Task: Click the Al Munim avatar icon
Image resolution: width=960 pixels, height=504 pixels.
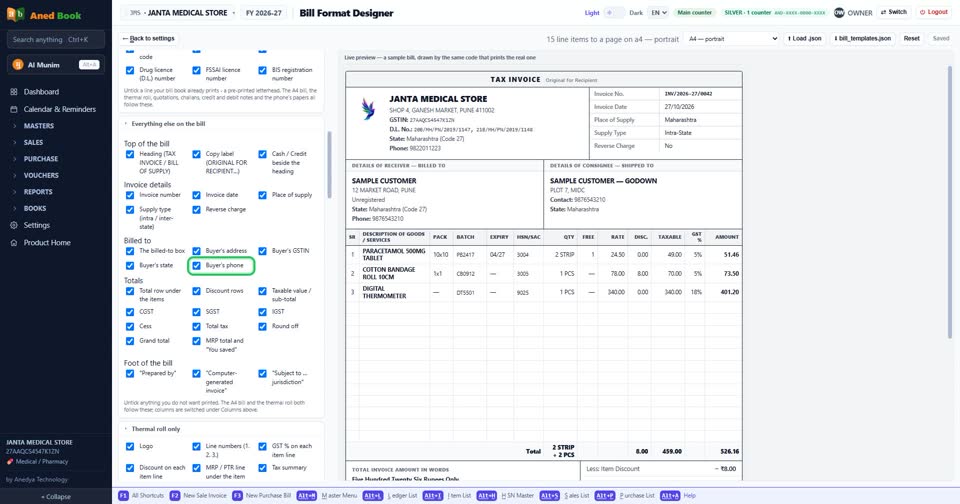Action: pyautogui.click(x=18, y=64)
